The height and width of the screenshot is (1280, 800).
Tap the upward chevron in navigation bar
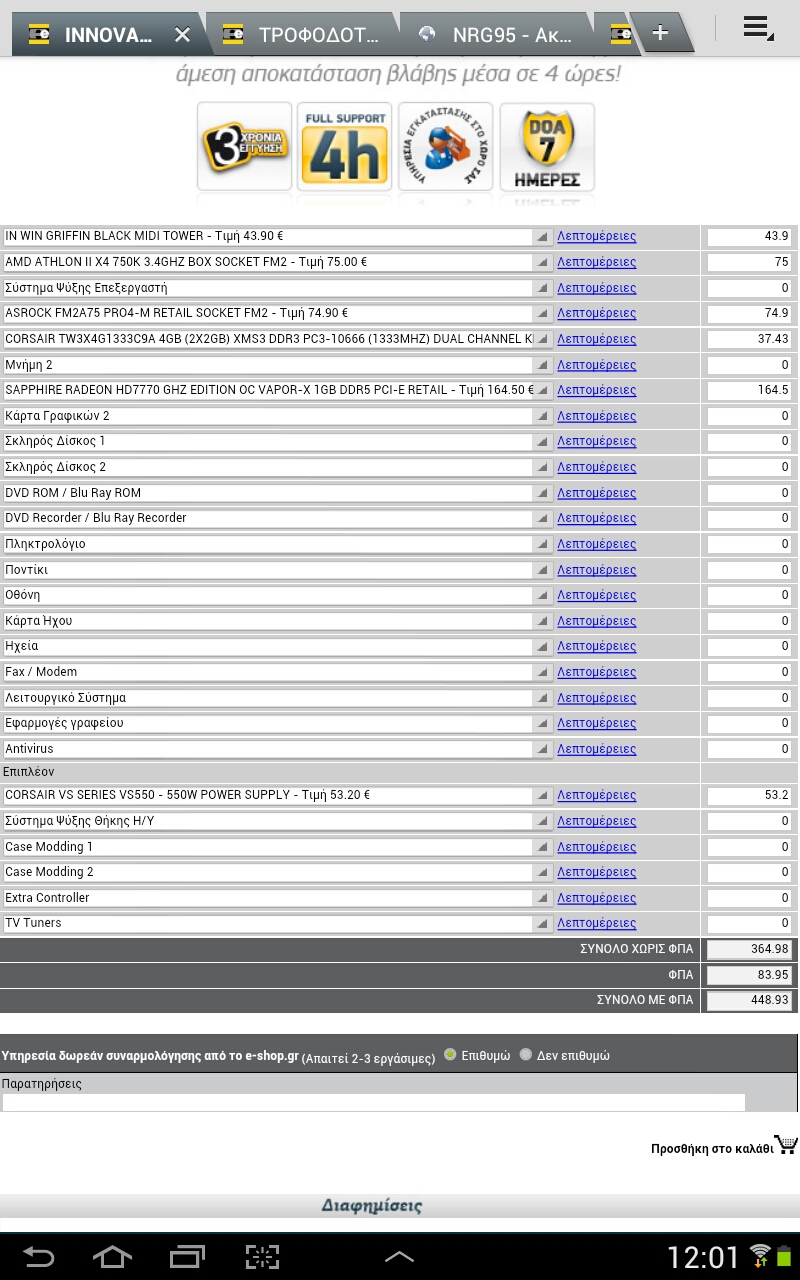[399, 1257]
